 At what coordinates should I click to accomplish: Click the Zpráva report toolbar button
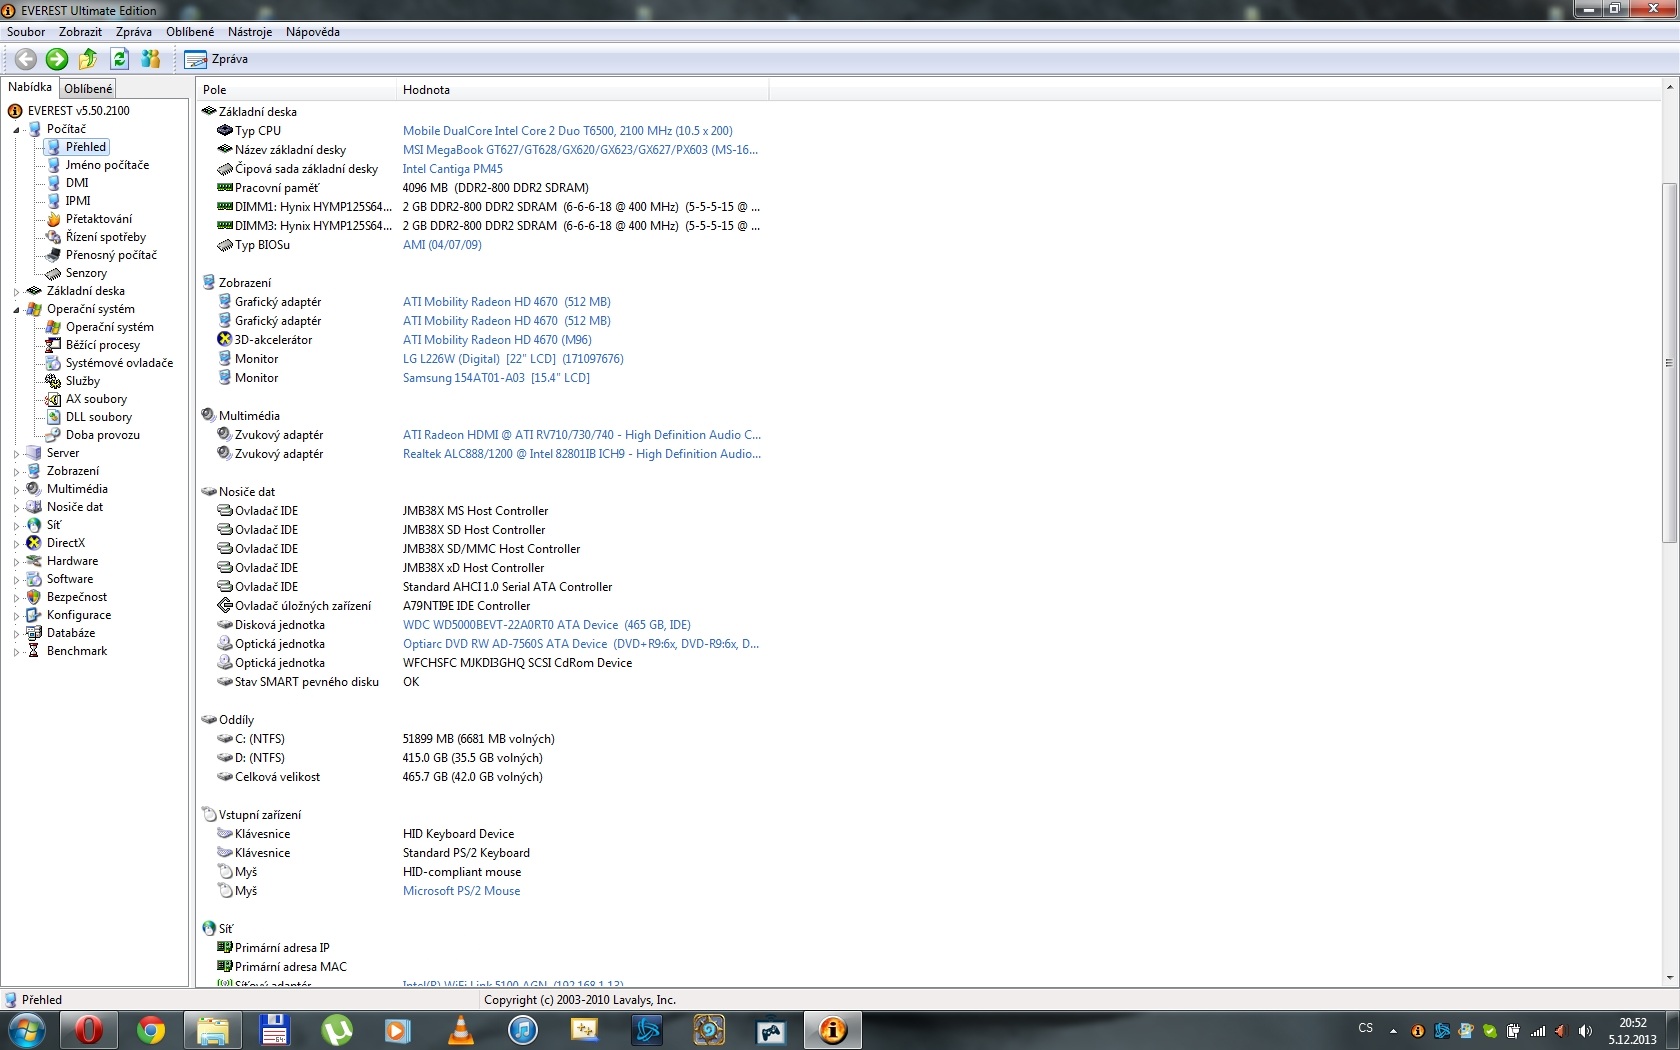coord(216,59)
